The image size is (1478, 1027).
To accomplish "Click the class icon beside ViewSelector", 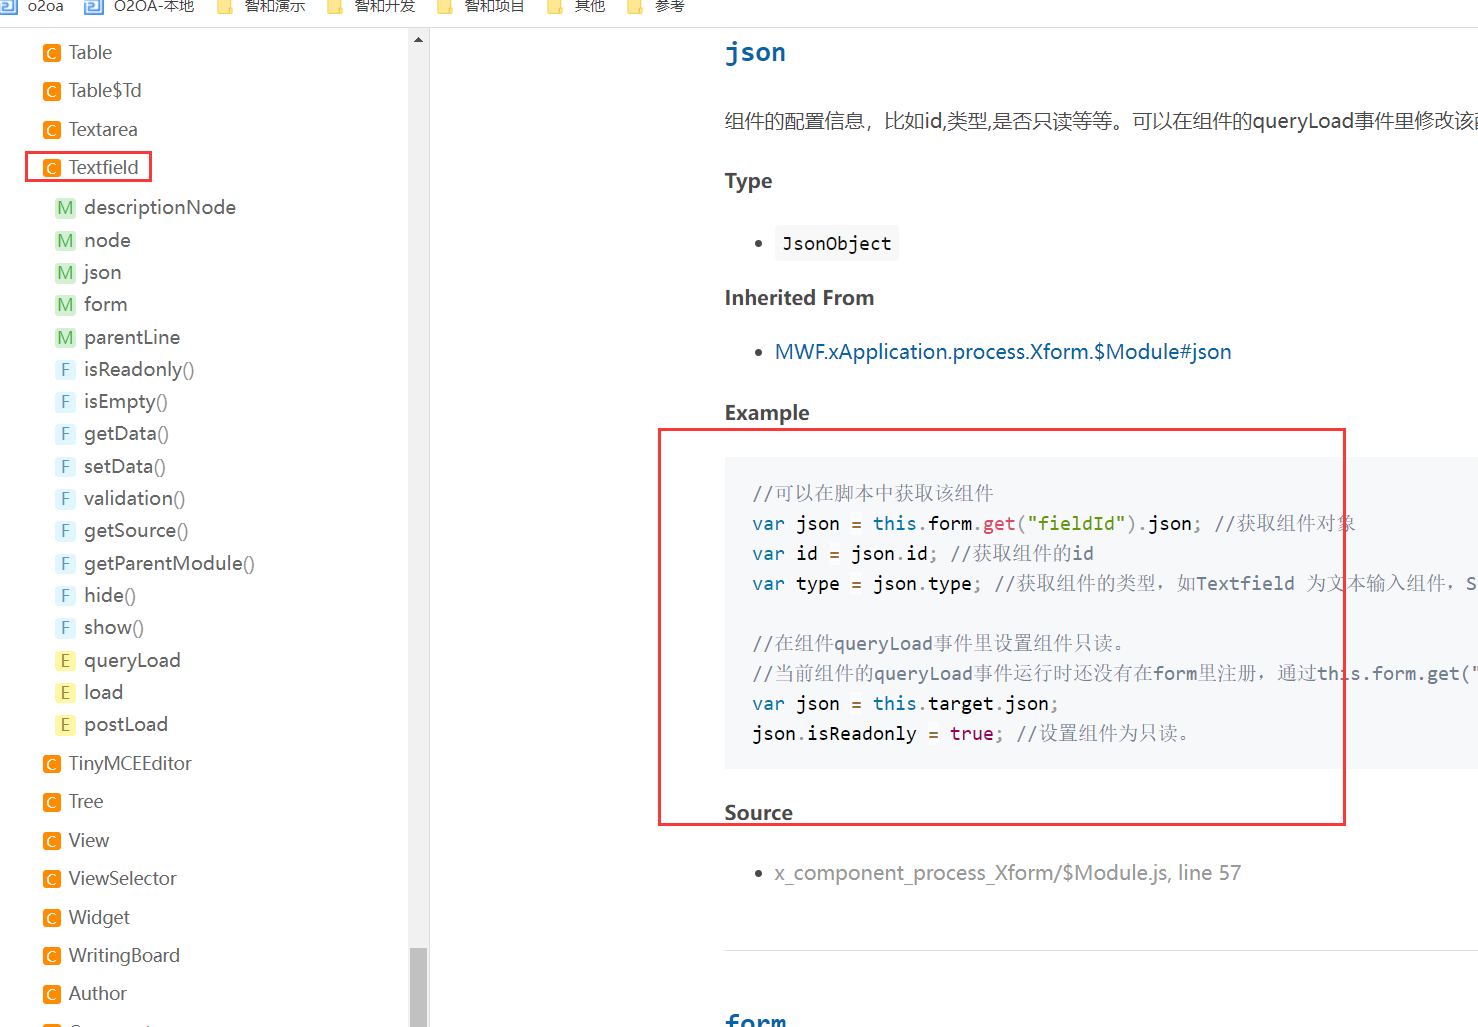I will click(x=52, y=879).
